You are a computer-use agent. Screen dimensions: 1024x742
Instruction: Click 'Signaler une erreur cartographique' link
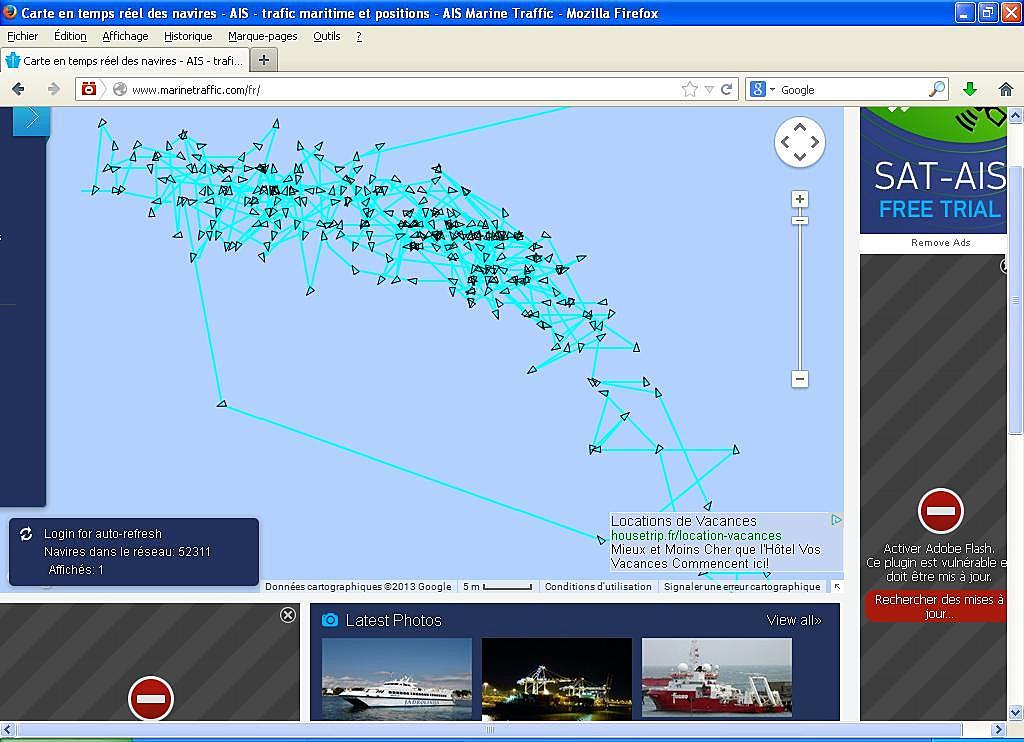(x=742, y=587)
